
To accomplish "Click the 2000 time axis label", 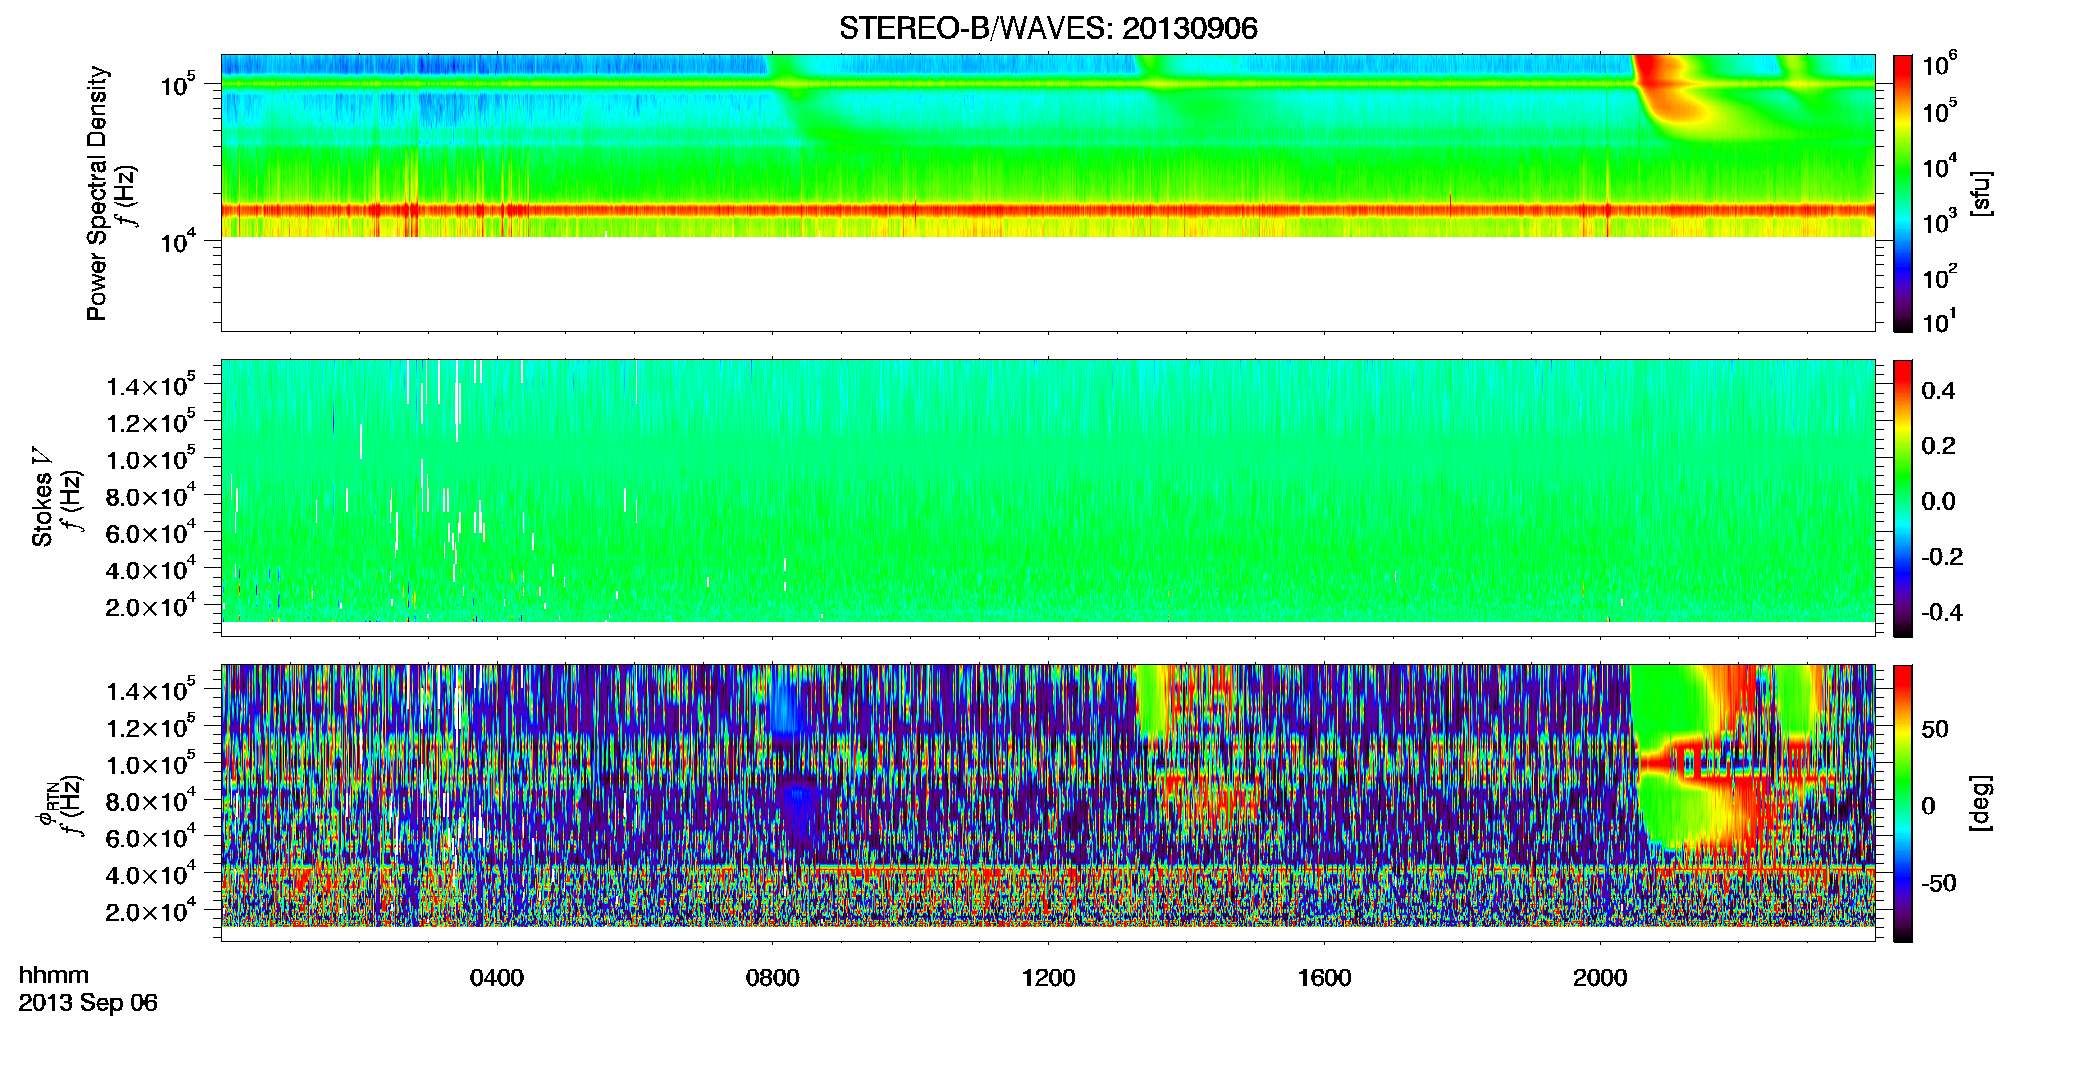I will click(1600, 977).
